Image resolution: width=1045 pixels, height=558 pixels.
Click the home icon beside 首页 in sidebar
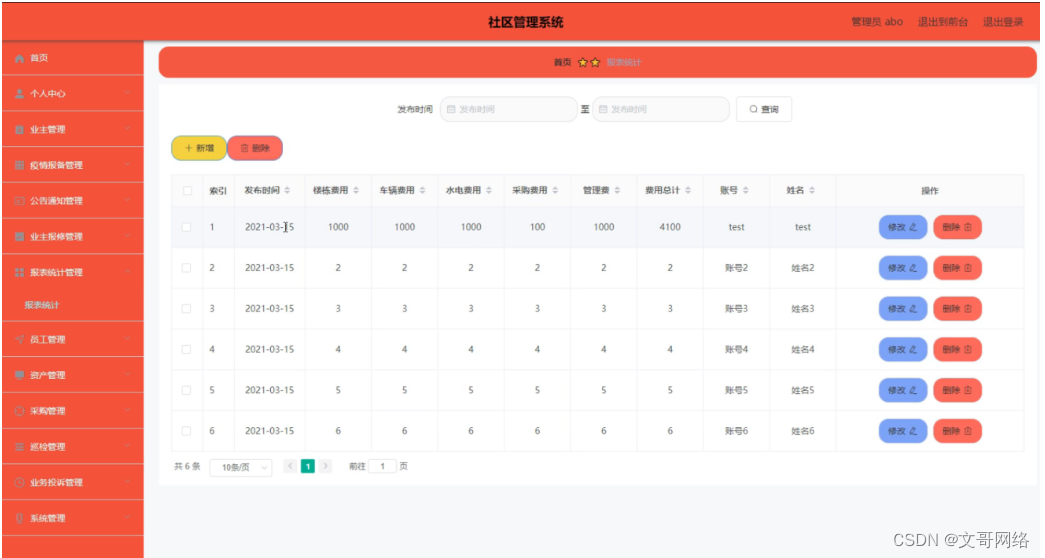click(19, 58)
